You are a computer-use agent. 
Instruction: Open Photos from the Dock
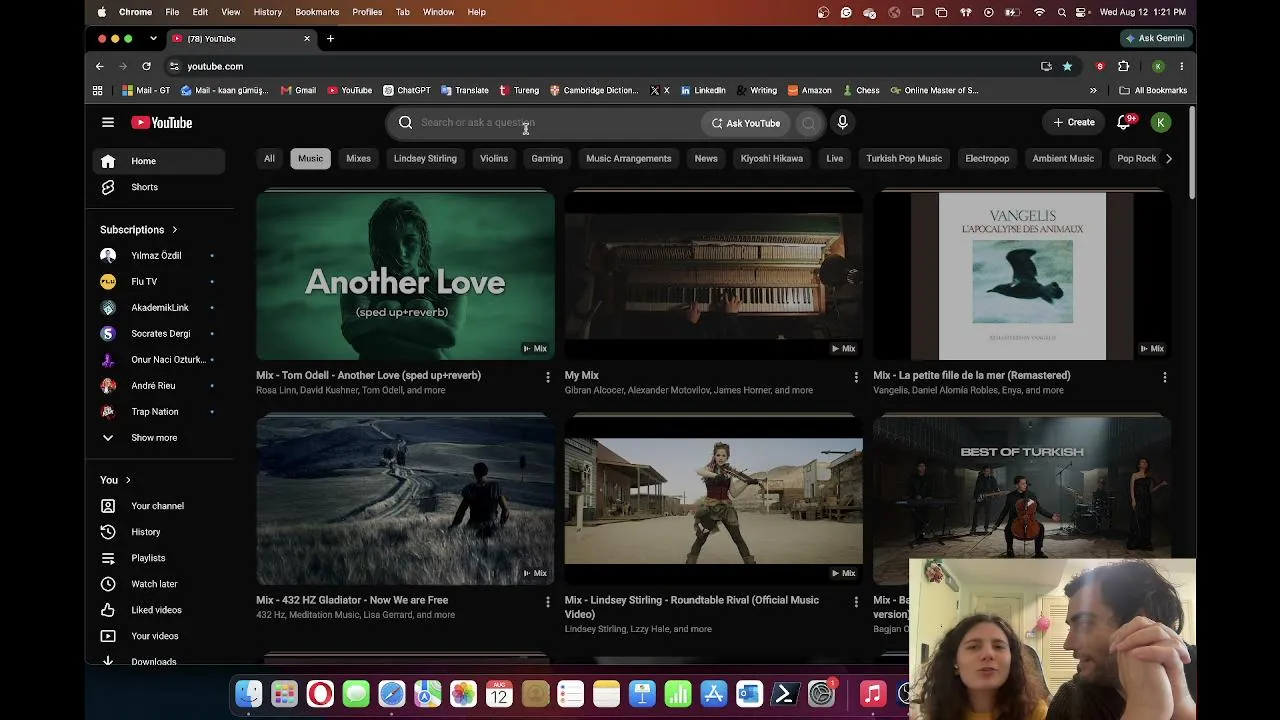tap(463, 693)
